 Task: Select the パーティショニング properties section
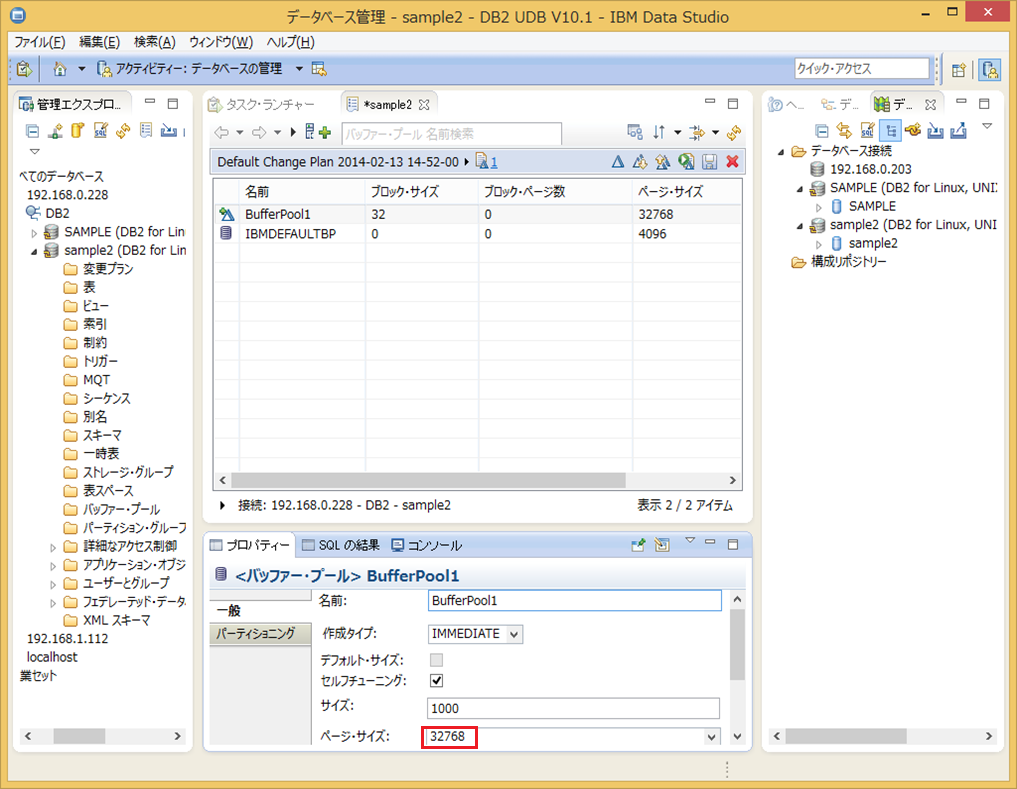[x=256, y=633]
